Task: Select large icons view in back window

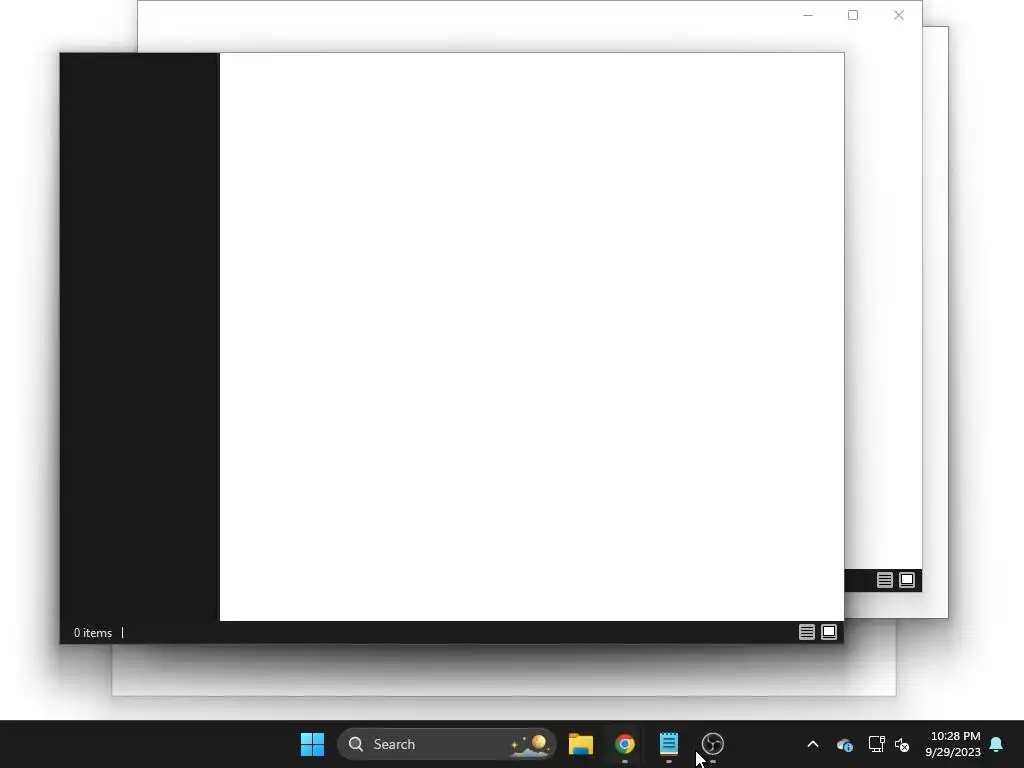Action: tap(907, 580)
